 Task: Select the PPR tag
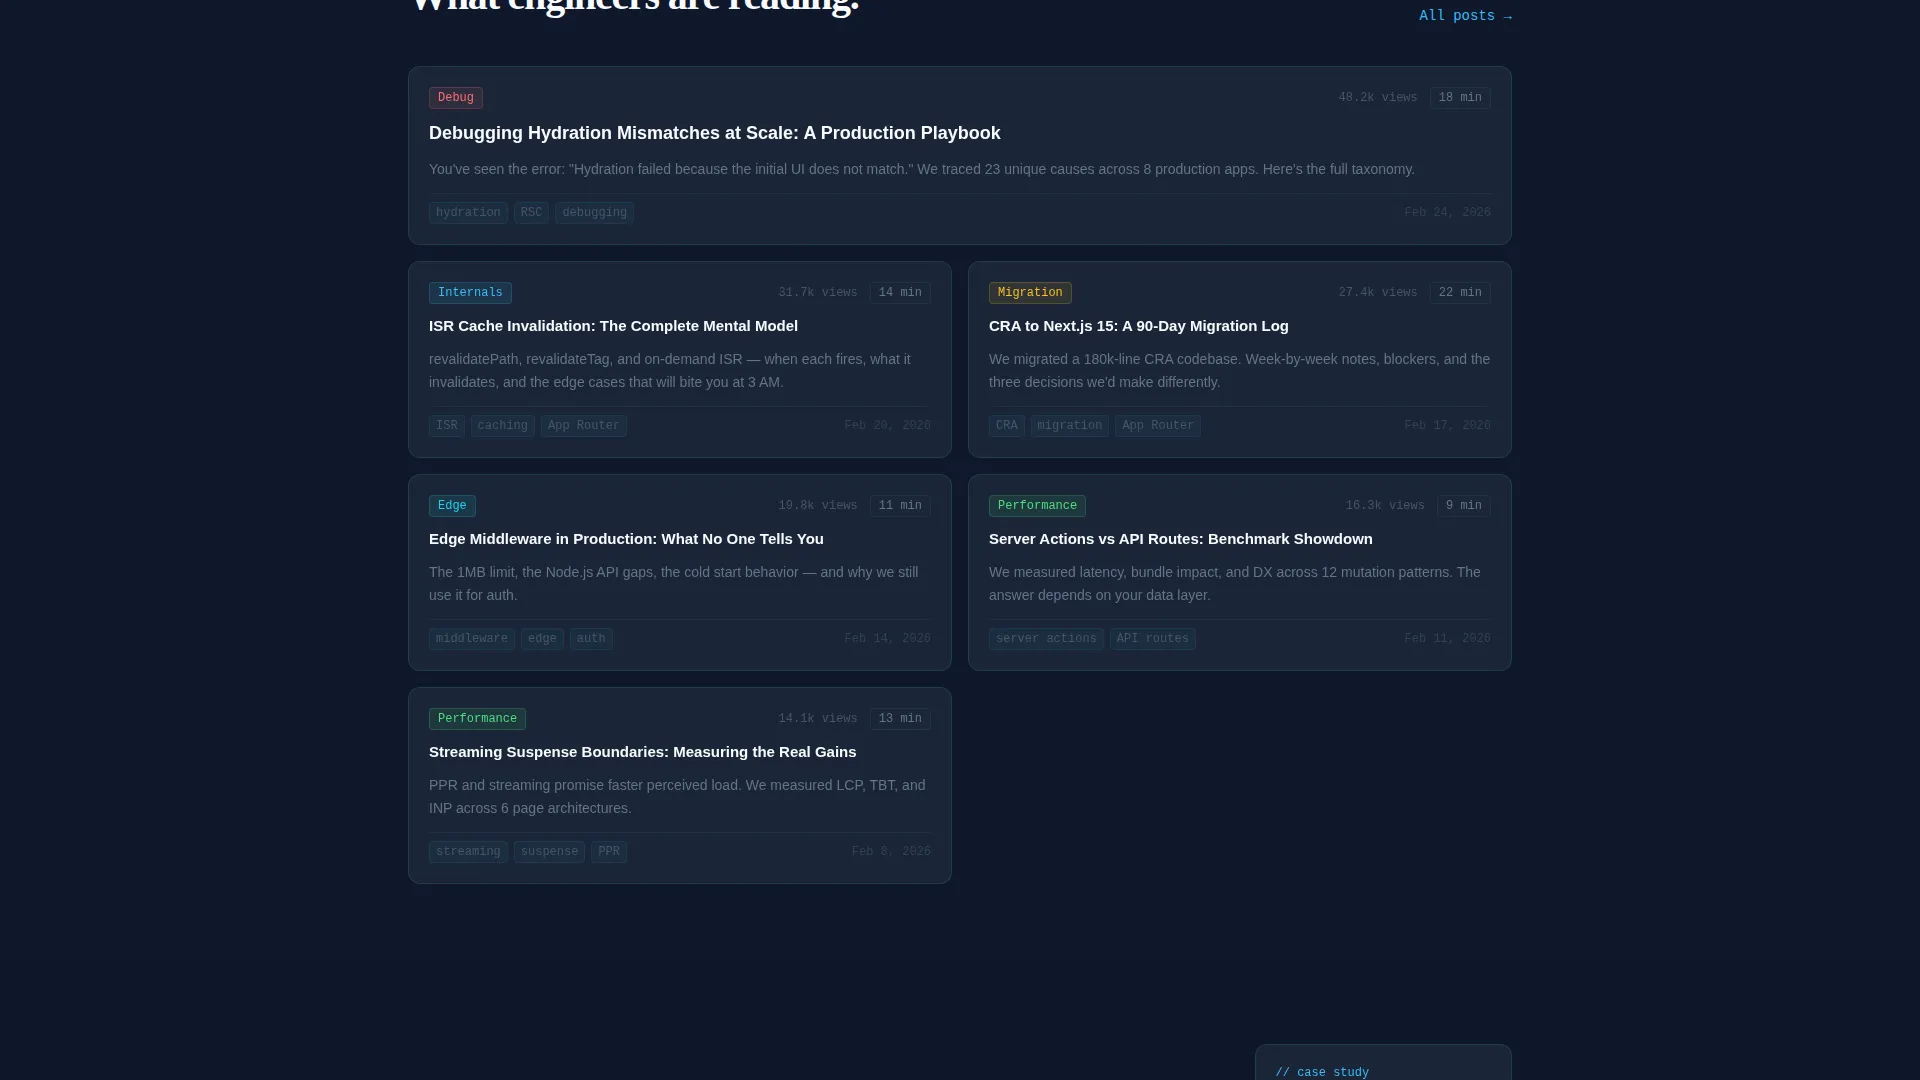point(609,852)
